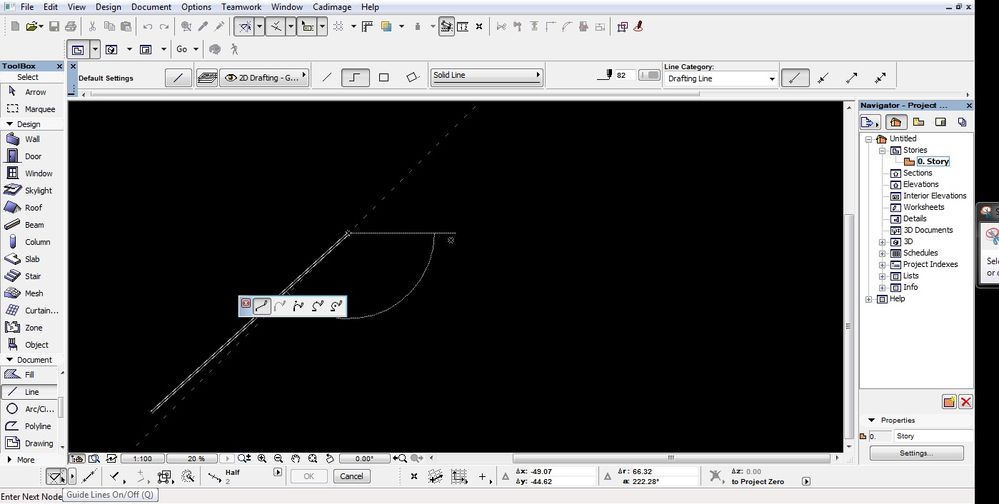Toggle Project Map view in Navigator
Viewport: 999px width, 504px height.
click(895, 122)
